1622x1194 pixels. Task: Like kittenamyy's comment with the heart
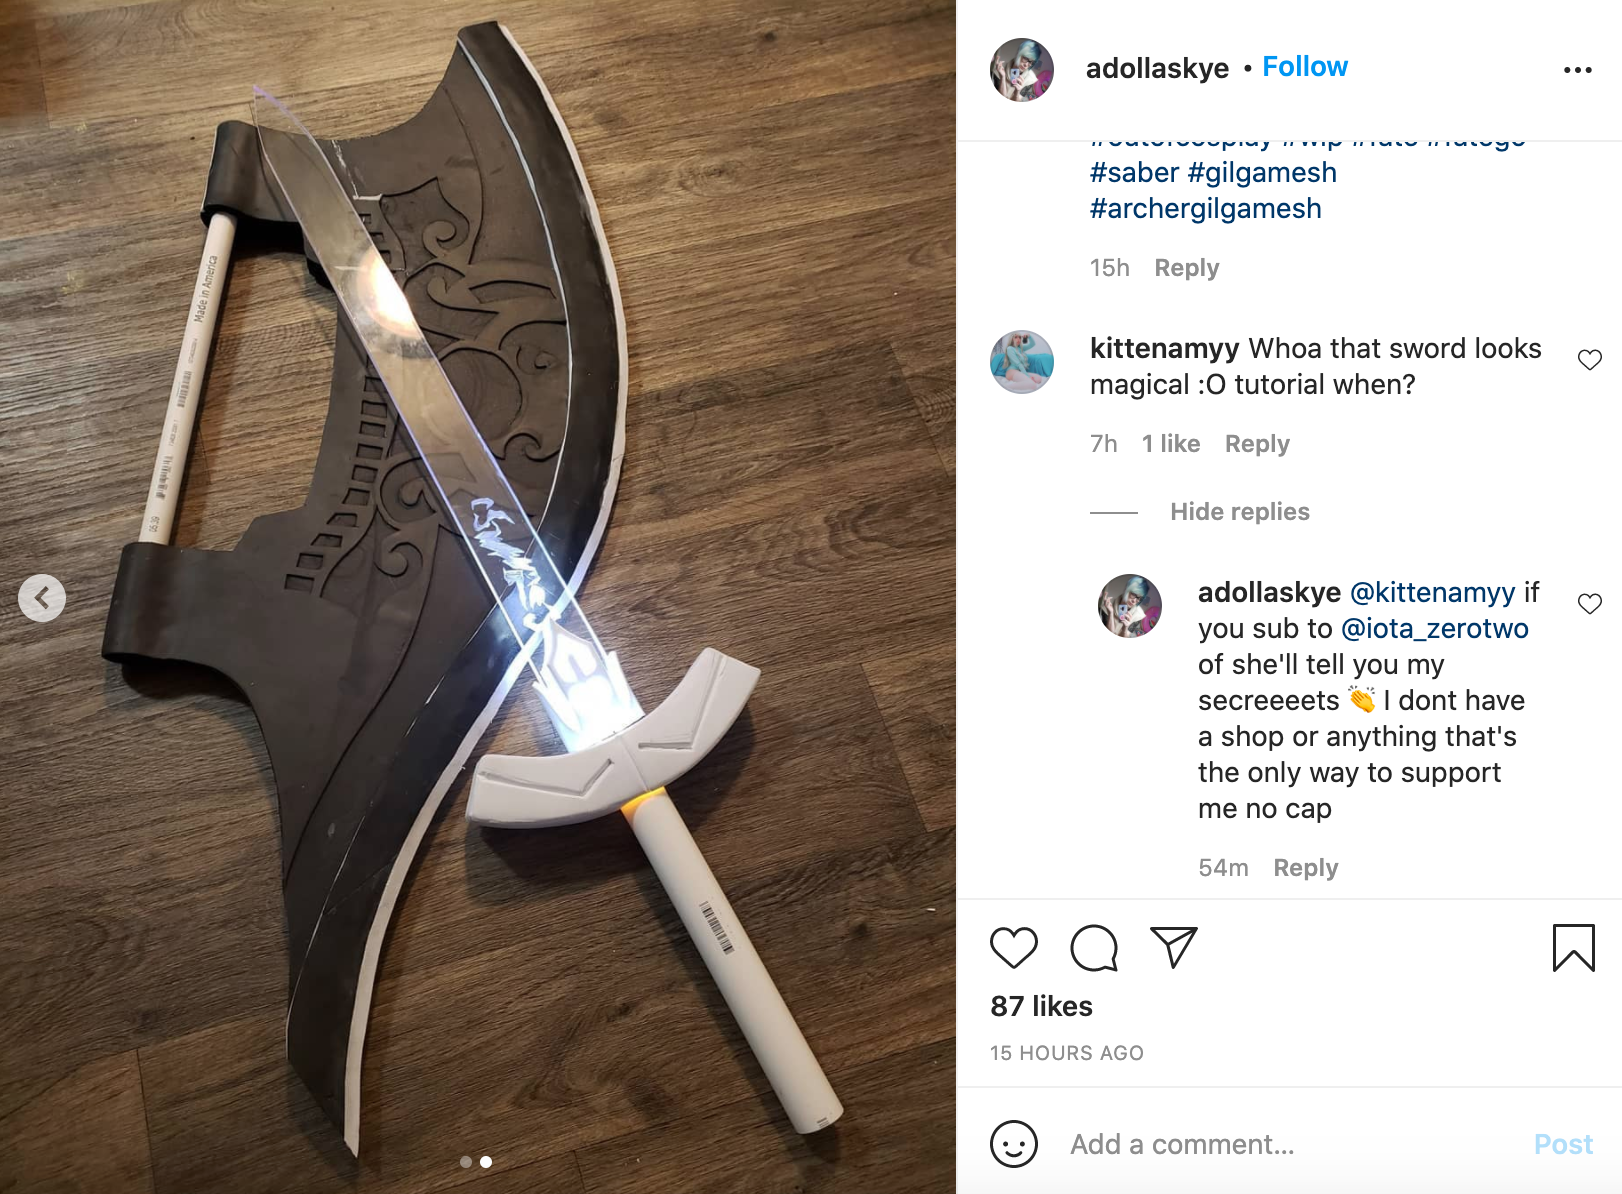tap(1590, 360)
